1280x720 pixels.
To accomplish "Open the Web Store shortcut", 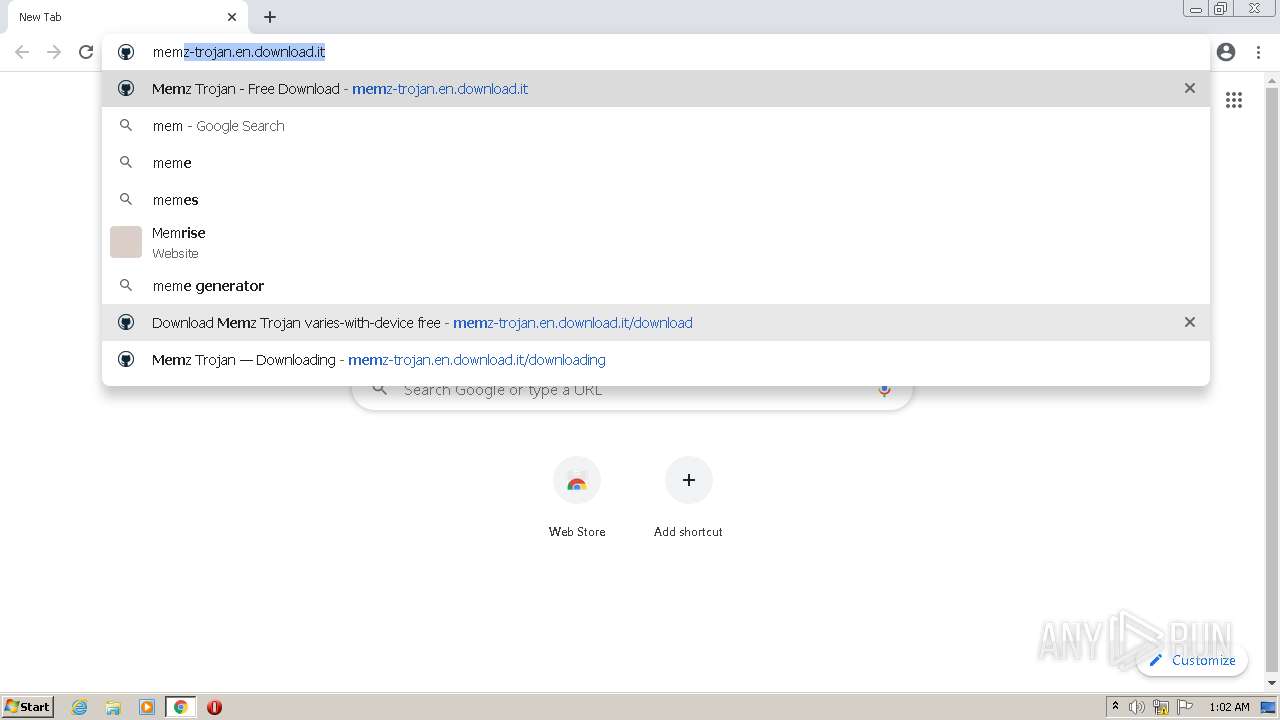I will tap(577, 498).
